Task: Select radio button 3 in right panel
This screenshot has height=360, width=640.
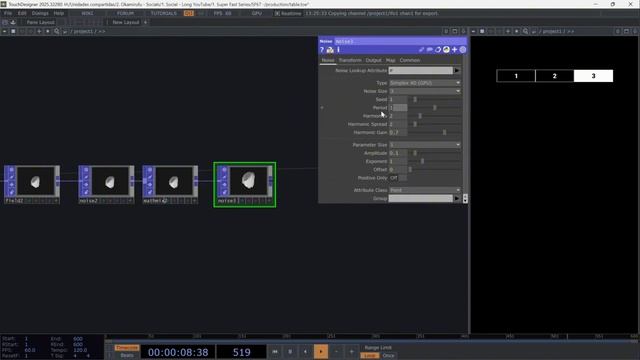Action: coord(593,76)
